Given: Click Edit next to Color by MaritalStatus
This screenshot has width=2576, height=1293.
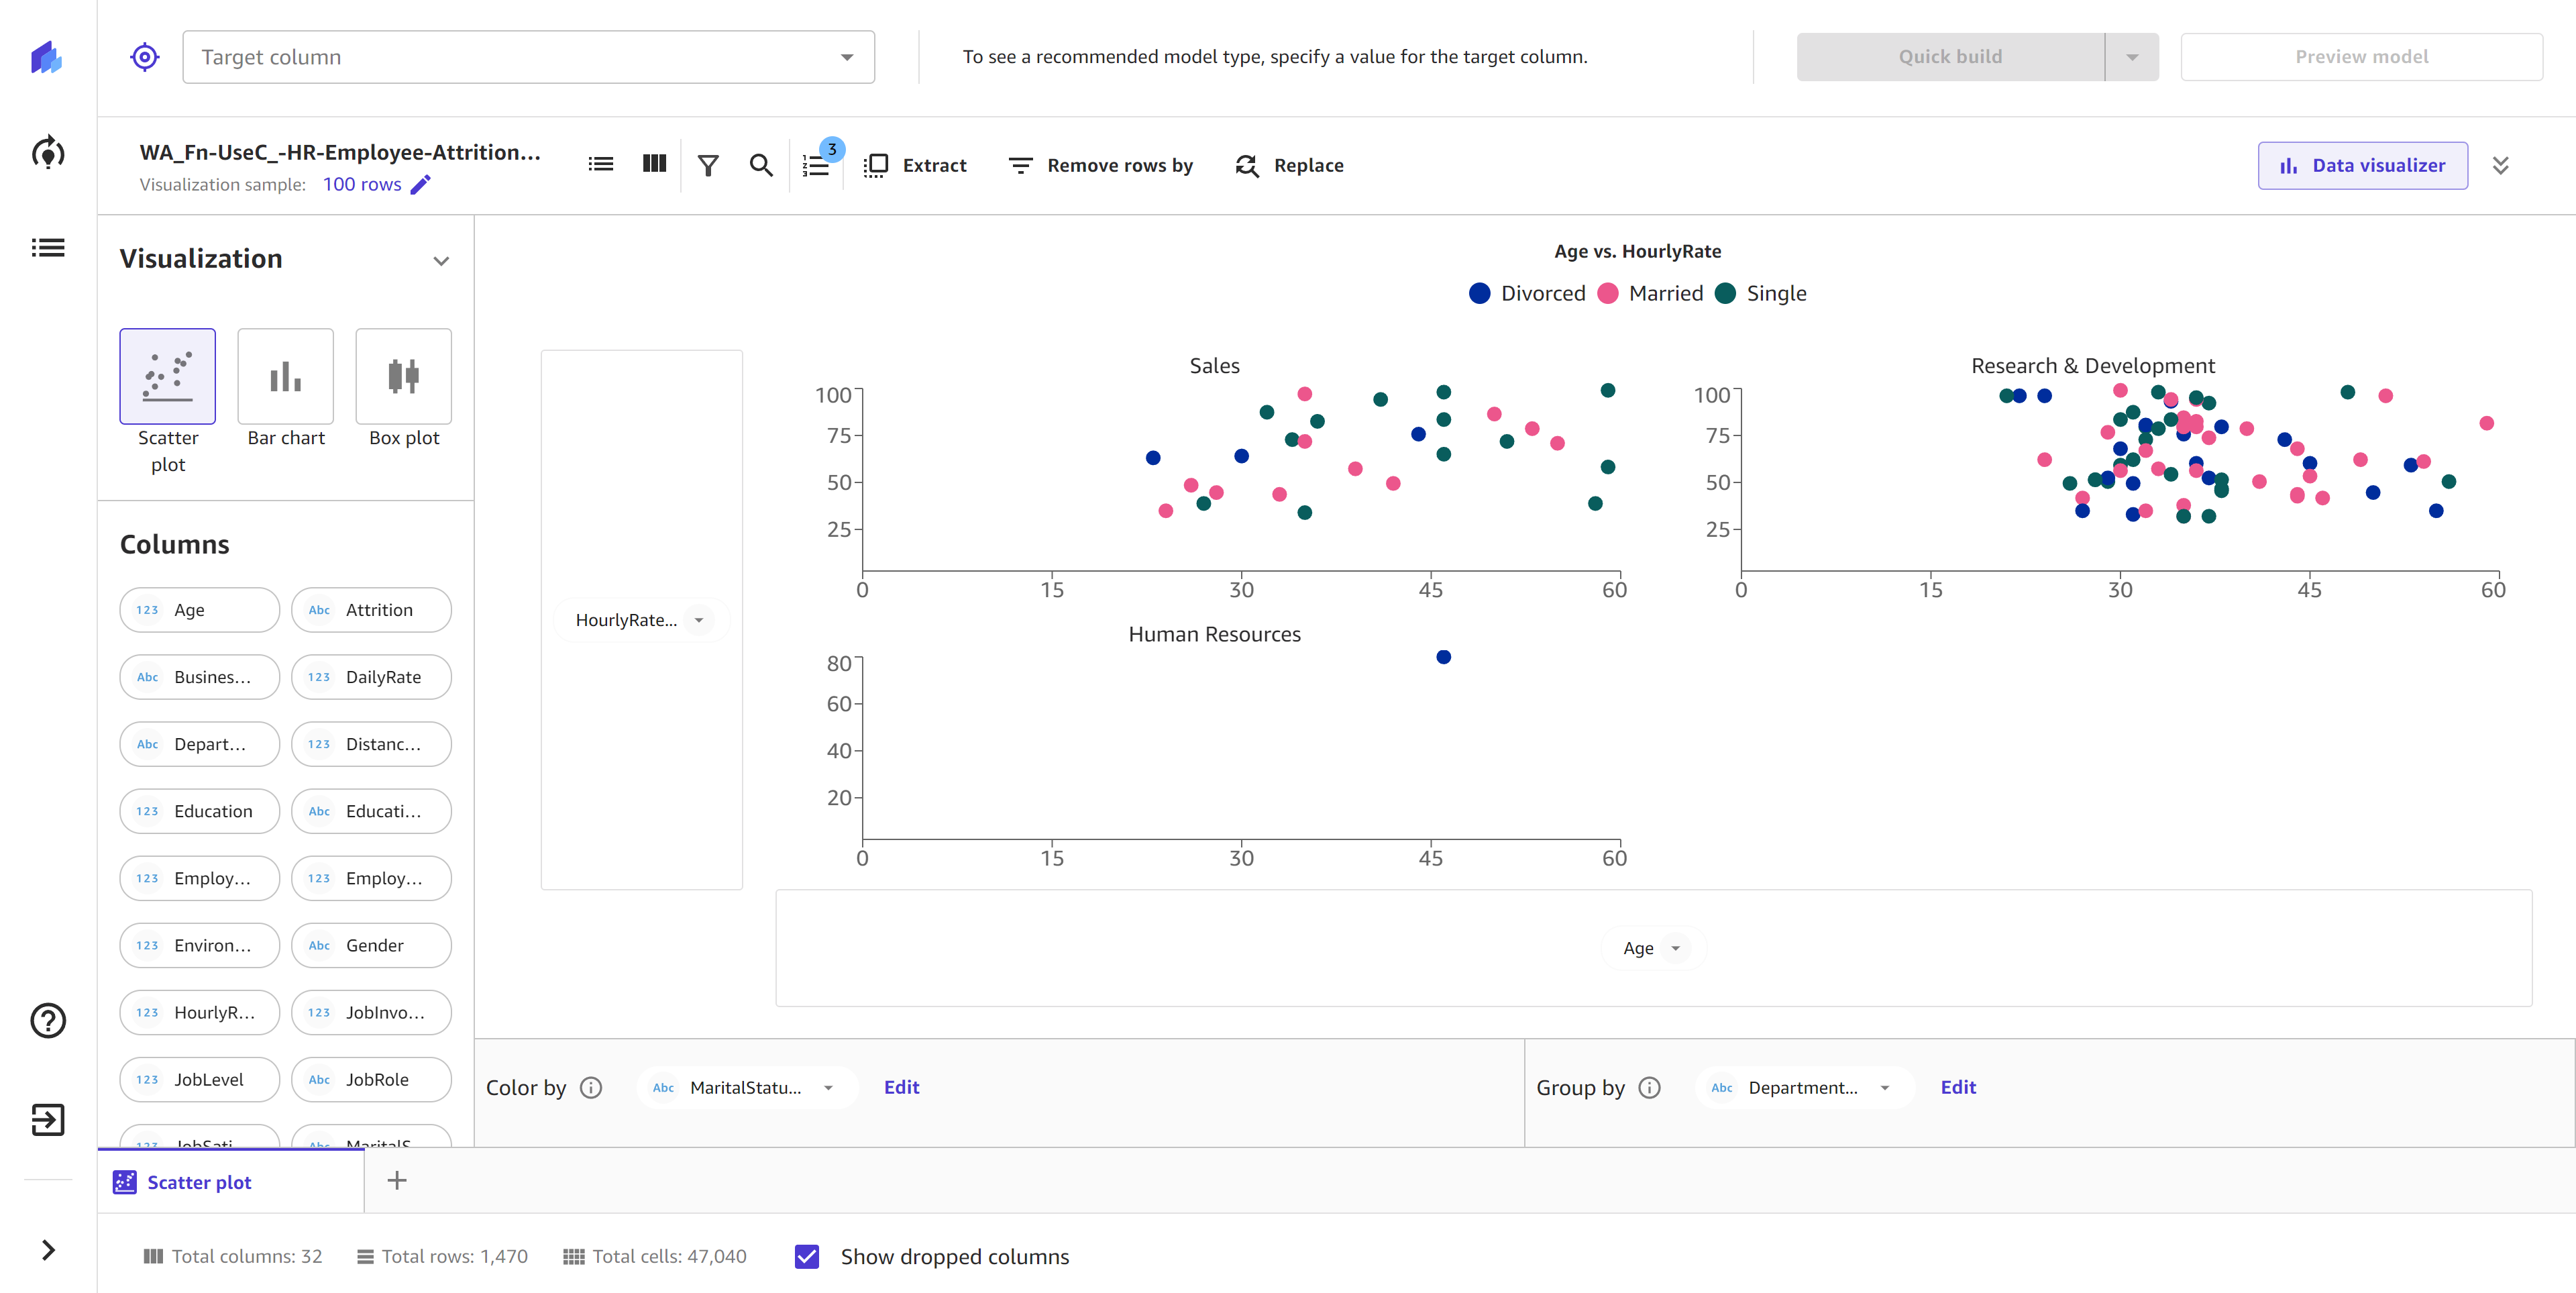Looking at the screenshot, I should point(903,1087).
